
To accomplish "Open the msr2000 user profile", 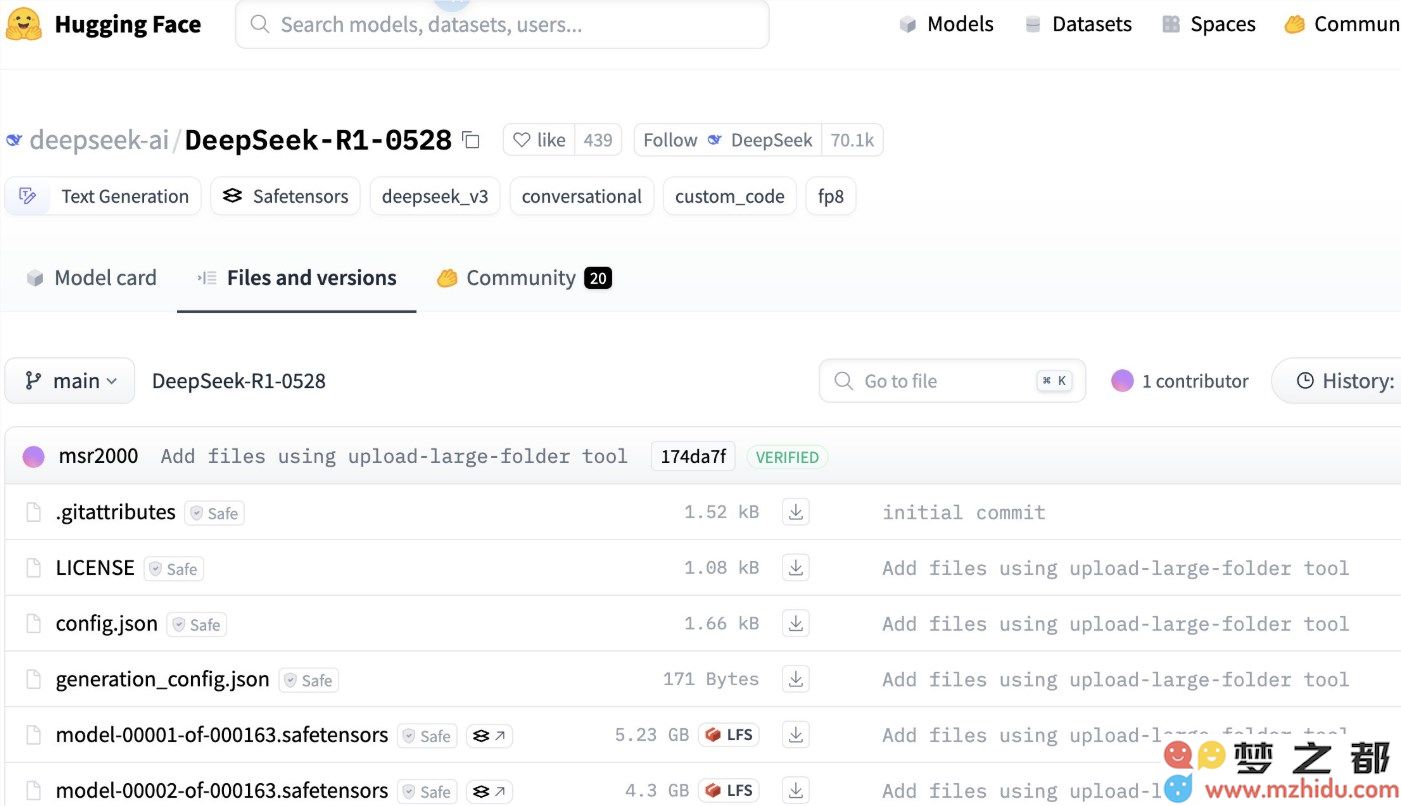I will tap(98, 456).
